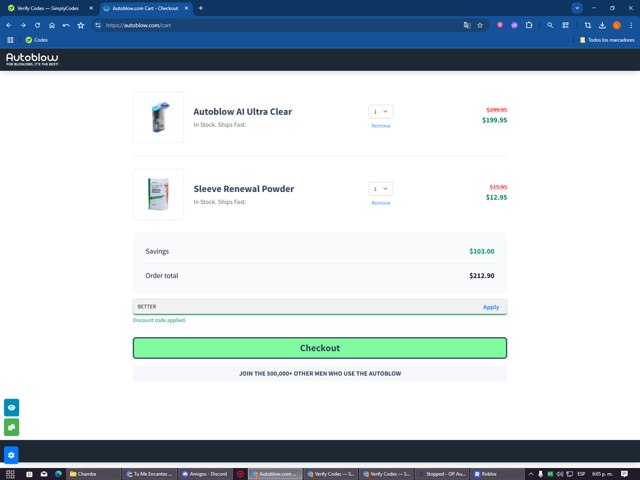Open Edge browser from taskbar
The height and width of the screenshot is (480, 640).
[58, 474]
